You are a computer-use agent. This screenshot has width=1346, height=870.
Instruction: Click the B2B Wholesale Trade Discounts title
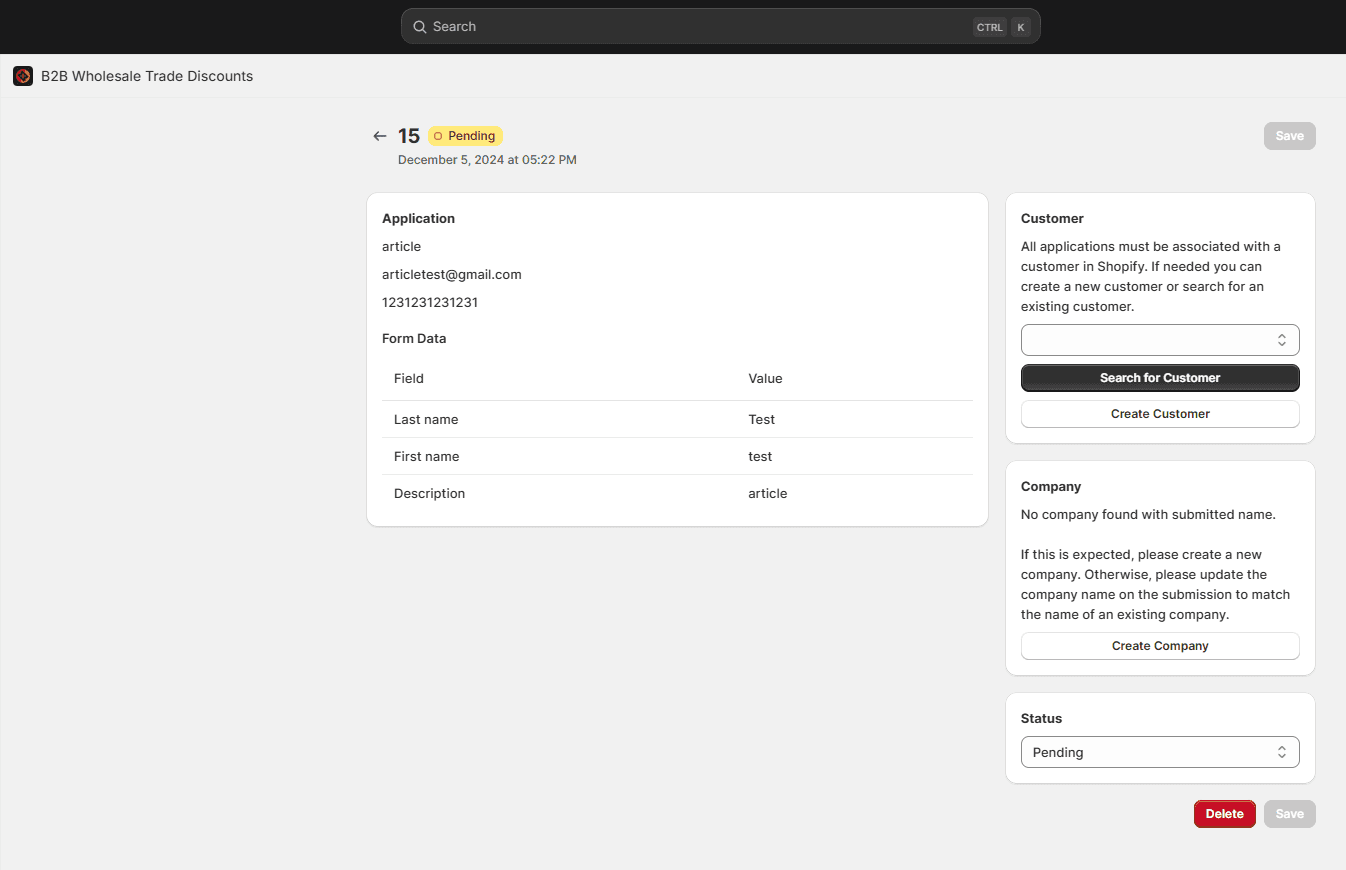147,76
